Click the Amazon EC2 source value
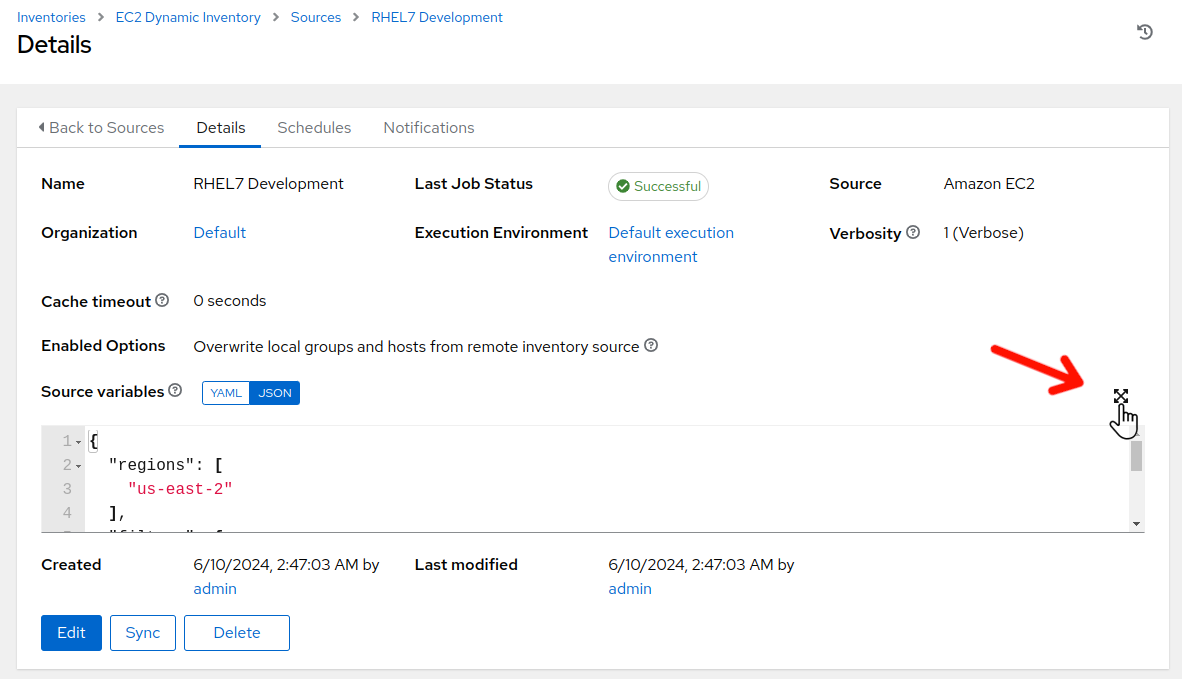The width and height of the screenshot is (1182, 679). pyautogui.click(x=988, y=184)
